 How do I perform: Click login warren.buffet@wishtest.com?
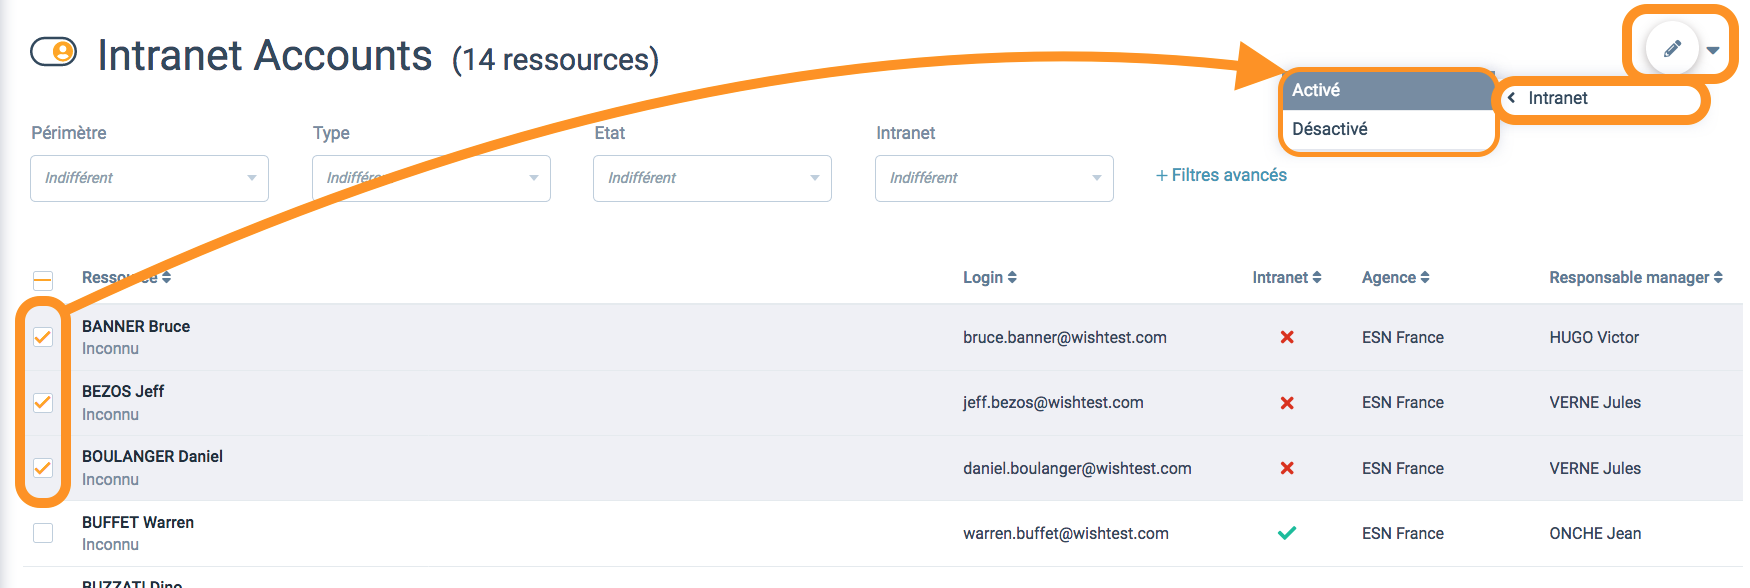click(1066, 533)
